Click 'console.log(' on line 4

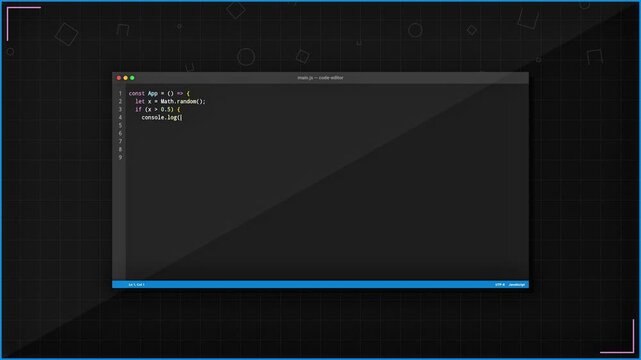point(161,118)
